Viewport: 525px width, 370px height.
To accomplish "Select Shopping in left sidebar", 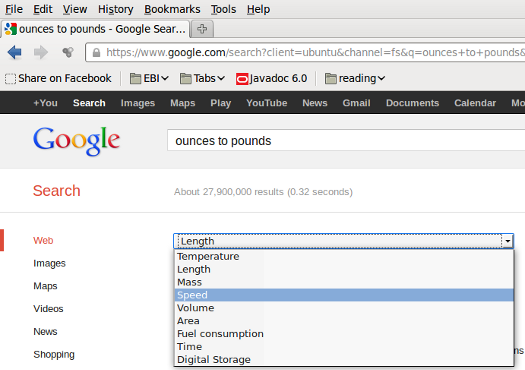I will click(54, 354).
